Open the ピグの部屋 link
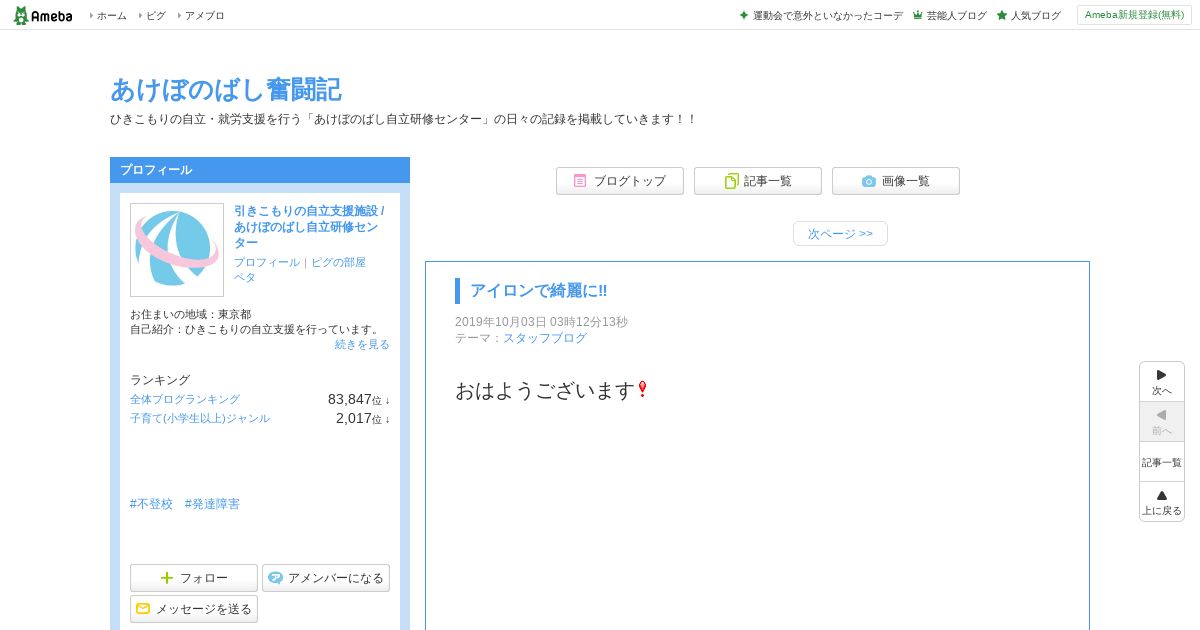 click(338, 262)
